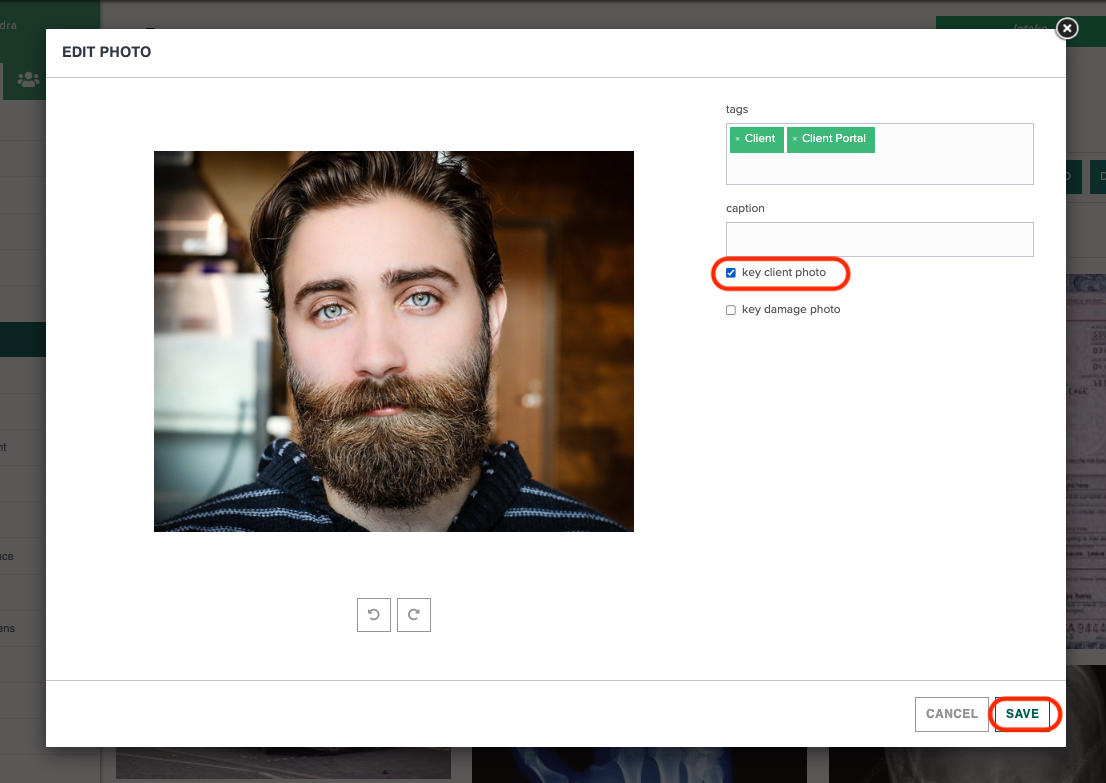The height and width of the screenshot is (783, 1106).
Task: Close the Edit Photo dialog
Action: 1066,28
